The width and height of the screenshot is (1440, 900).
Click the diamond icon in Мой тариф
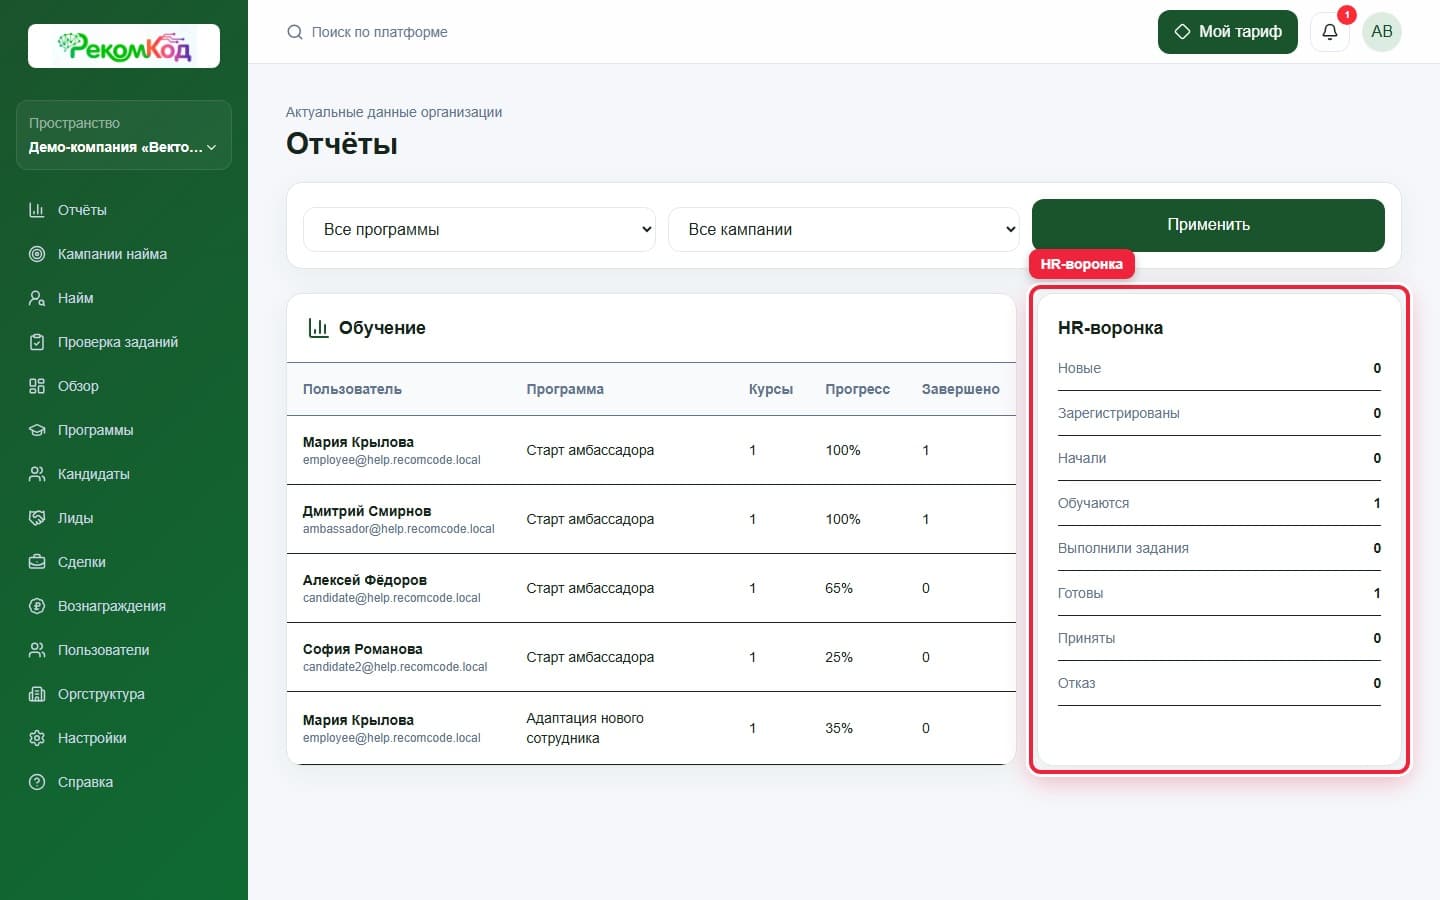click(1182, 32)
